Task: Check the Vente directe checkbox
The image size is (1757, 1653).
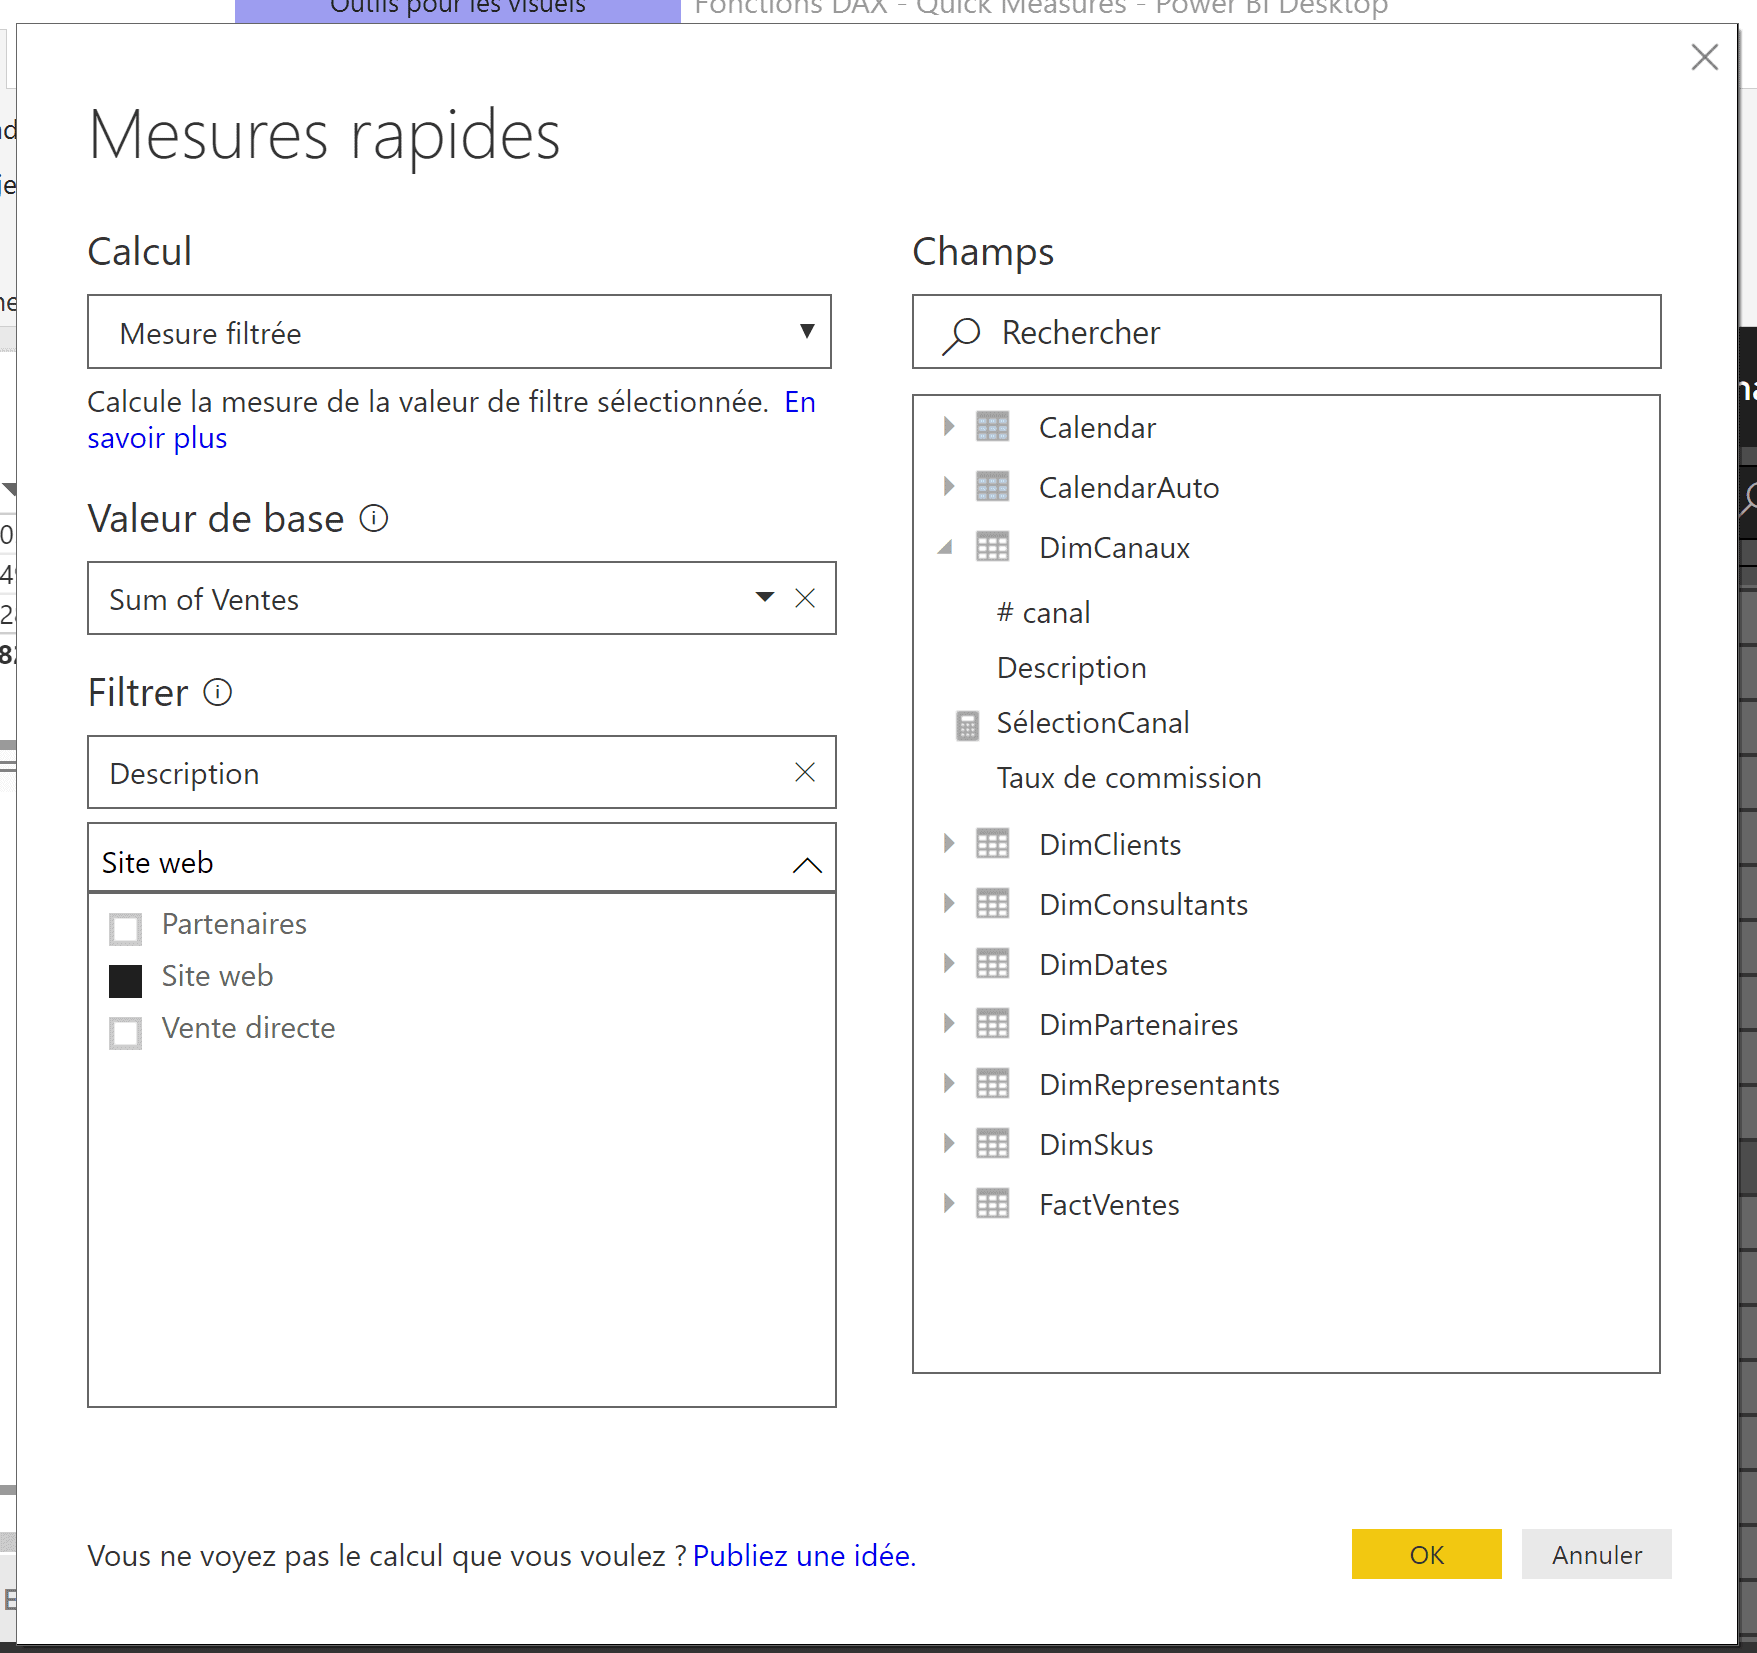Action: pos(126,1032)
